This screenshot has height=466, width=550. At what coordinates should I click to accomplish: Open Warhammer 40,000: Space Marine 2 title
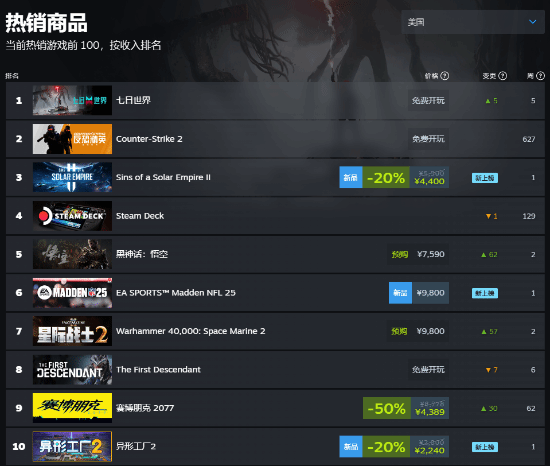click(190, 331)
